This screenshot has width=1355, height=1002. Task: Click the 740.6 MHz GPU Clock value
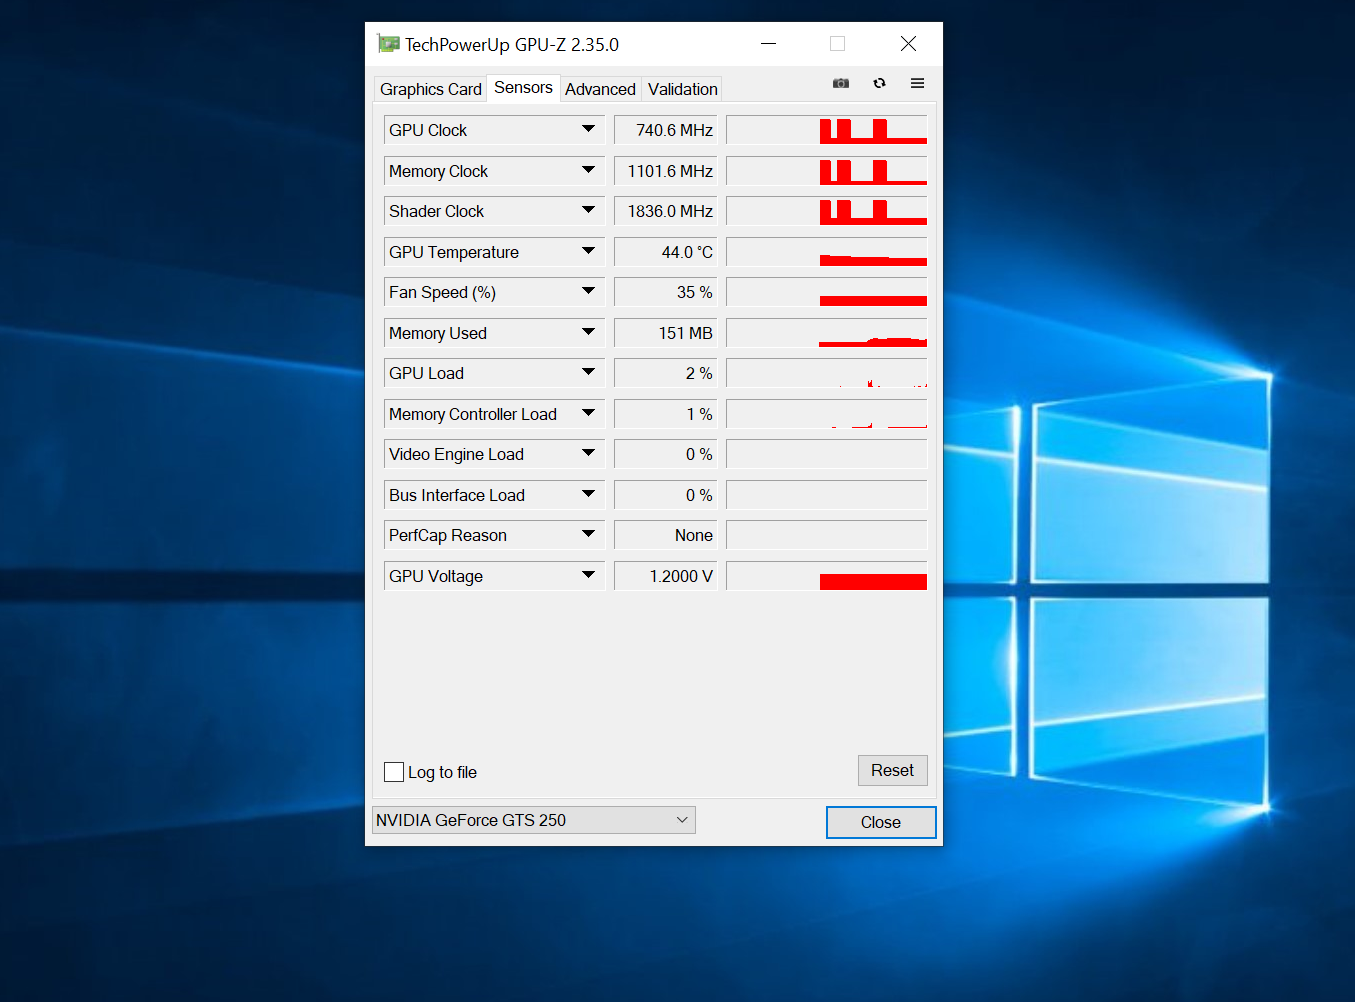(x=666, y=130)
